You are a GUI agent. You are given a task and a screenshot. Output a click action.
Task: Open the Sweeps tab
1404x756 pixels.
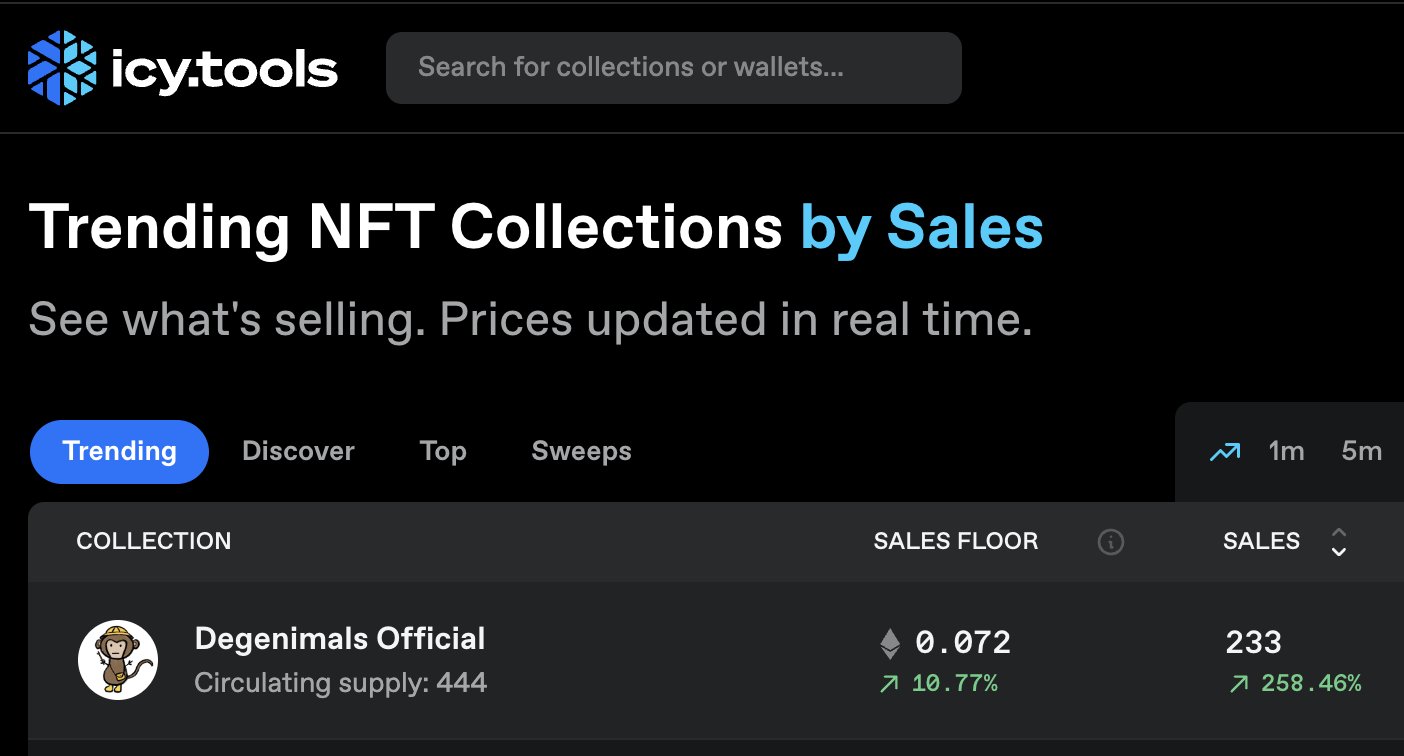click(581, 452)
